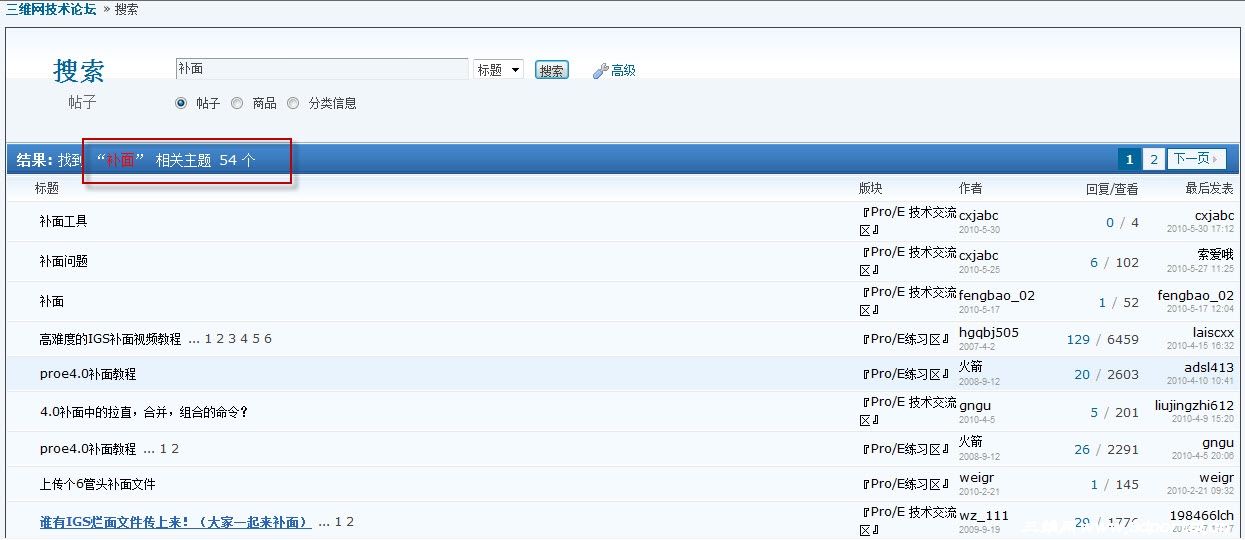Jump to page 6 of 高难度的IGS补面视频教程
Screen dimensions: 1245x540
[268, 339]
